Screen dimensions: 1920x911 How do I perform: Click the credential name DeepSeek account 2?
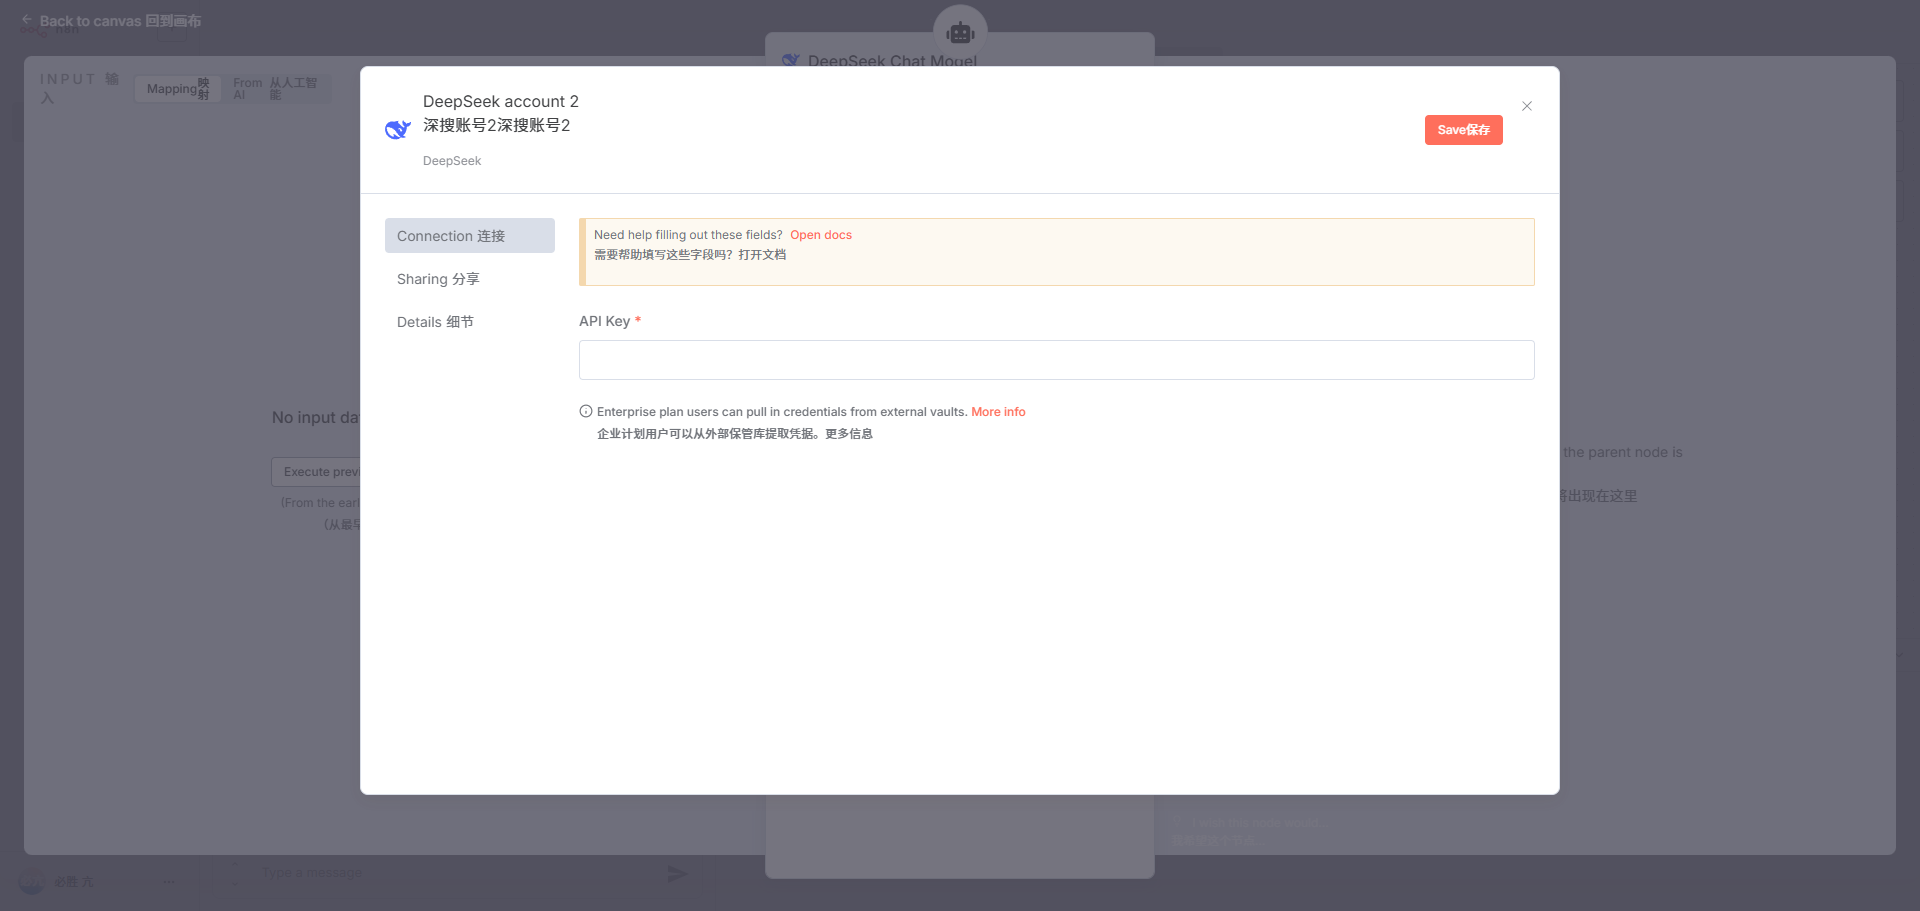pyautogui.click(x=501, y=102)
